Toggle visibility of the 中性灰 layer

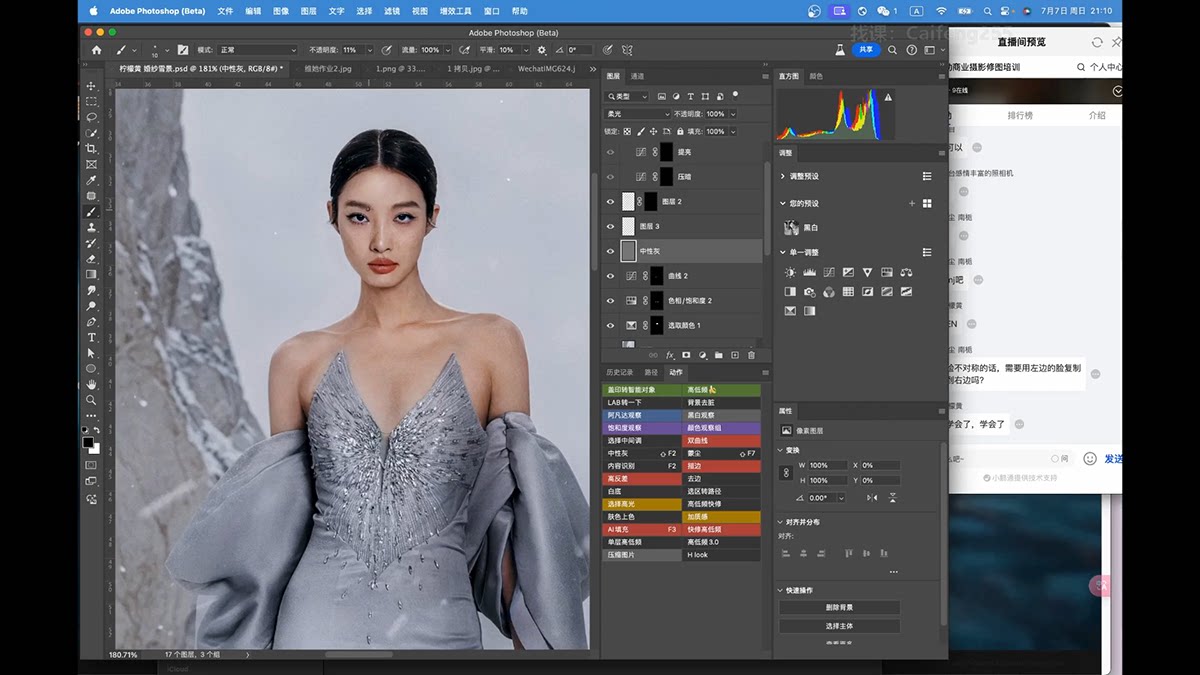(610, 251)
